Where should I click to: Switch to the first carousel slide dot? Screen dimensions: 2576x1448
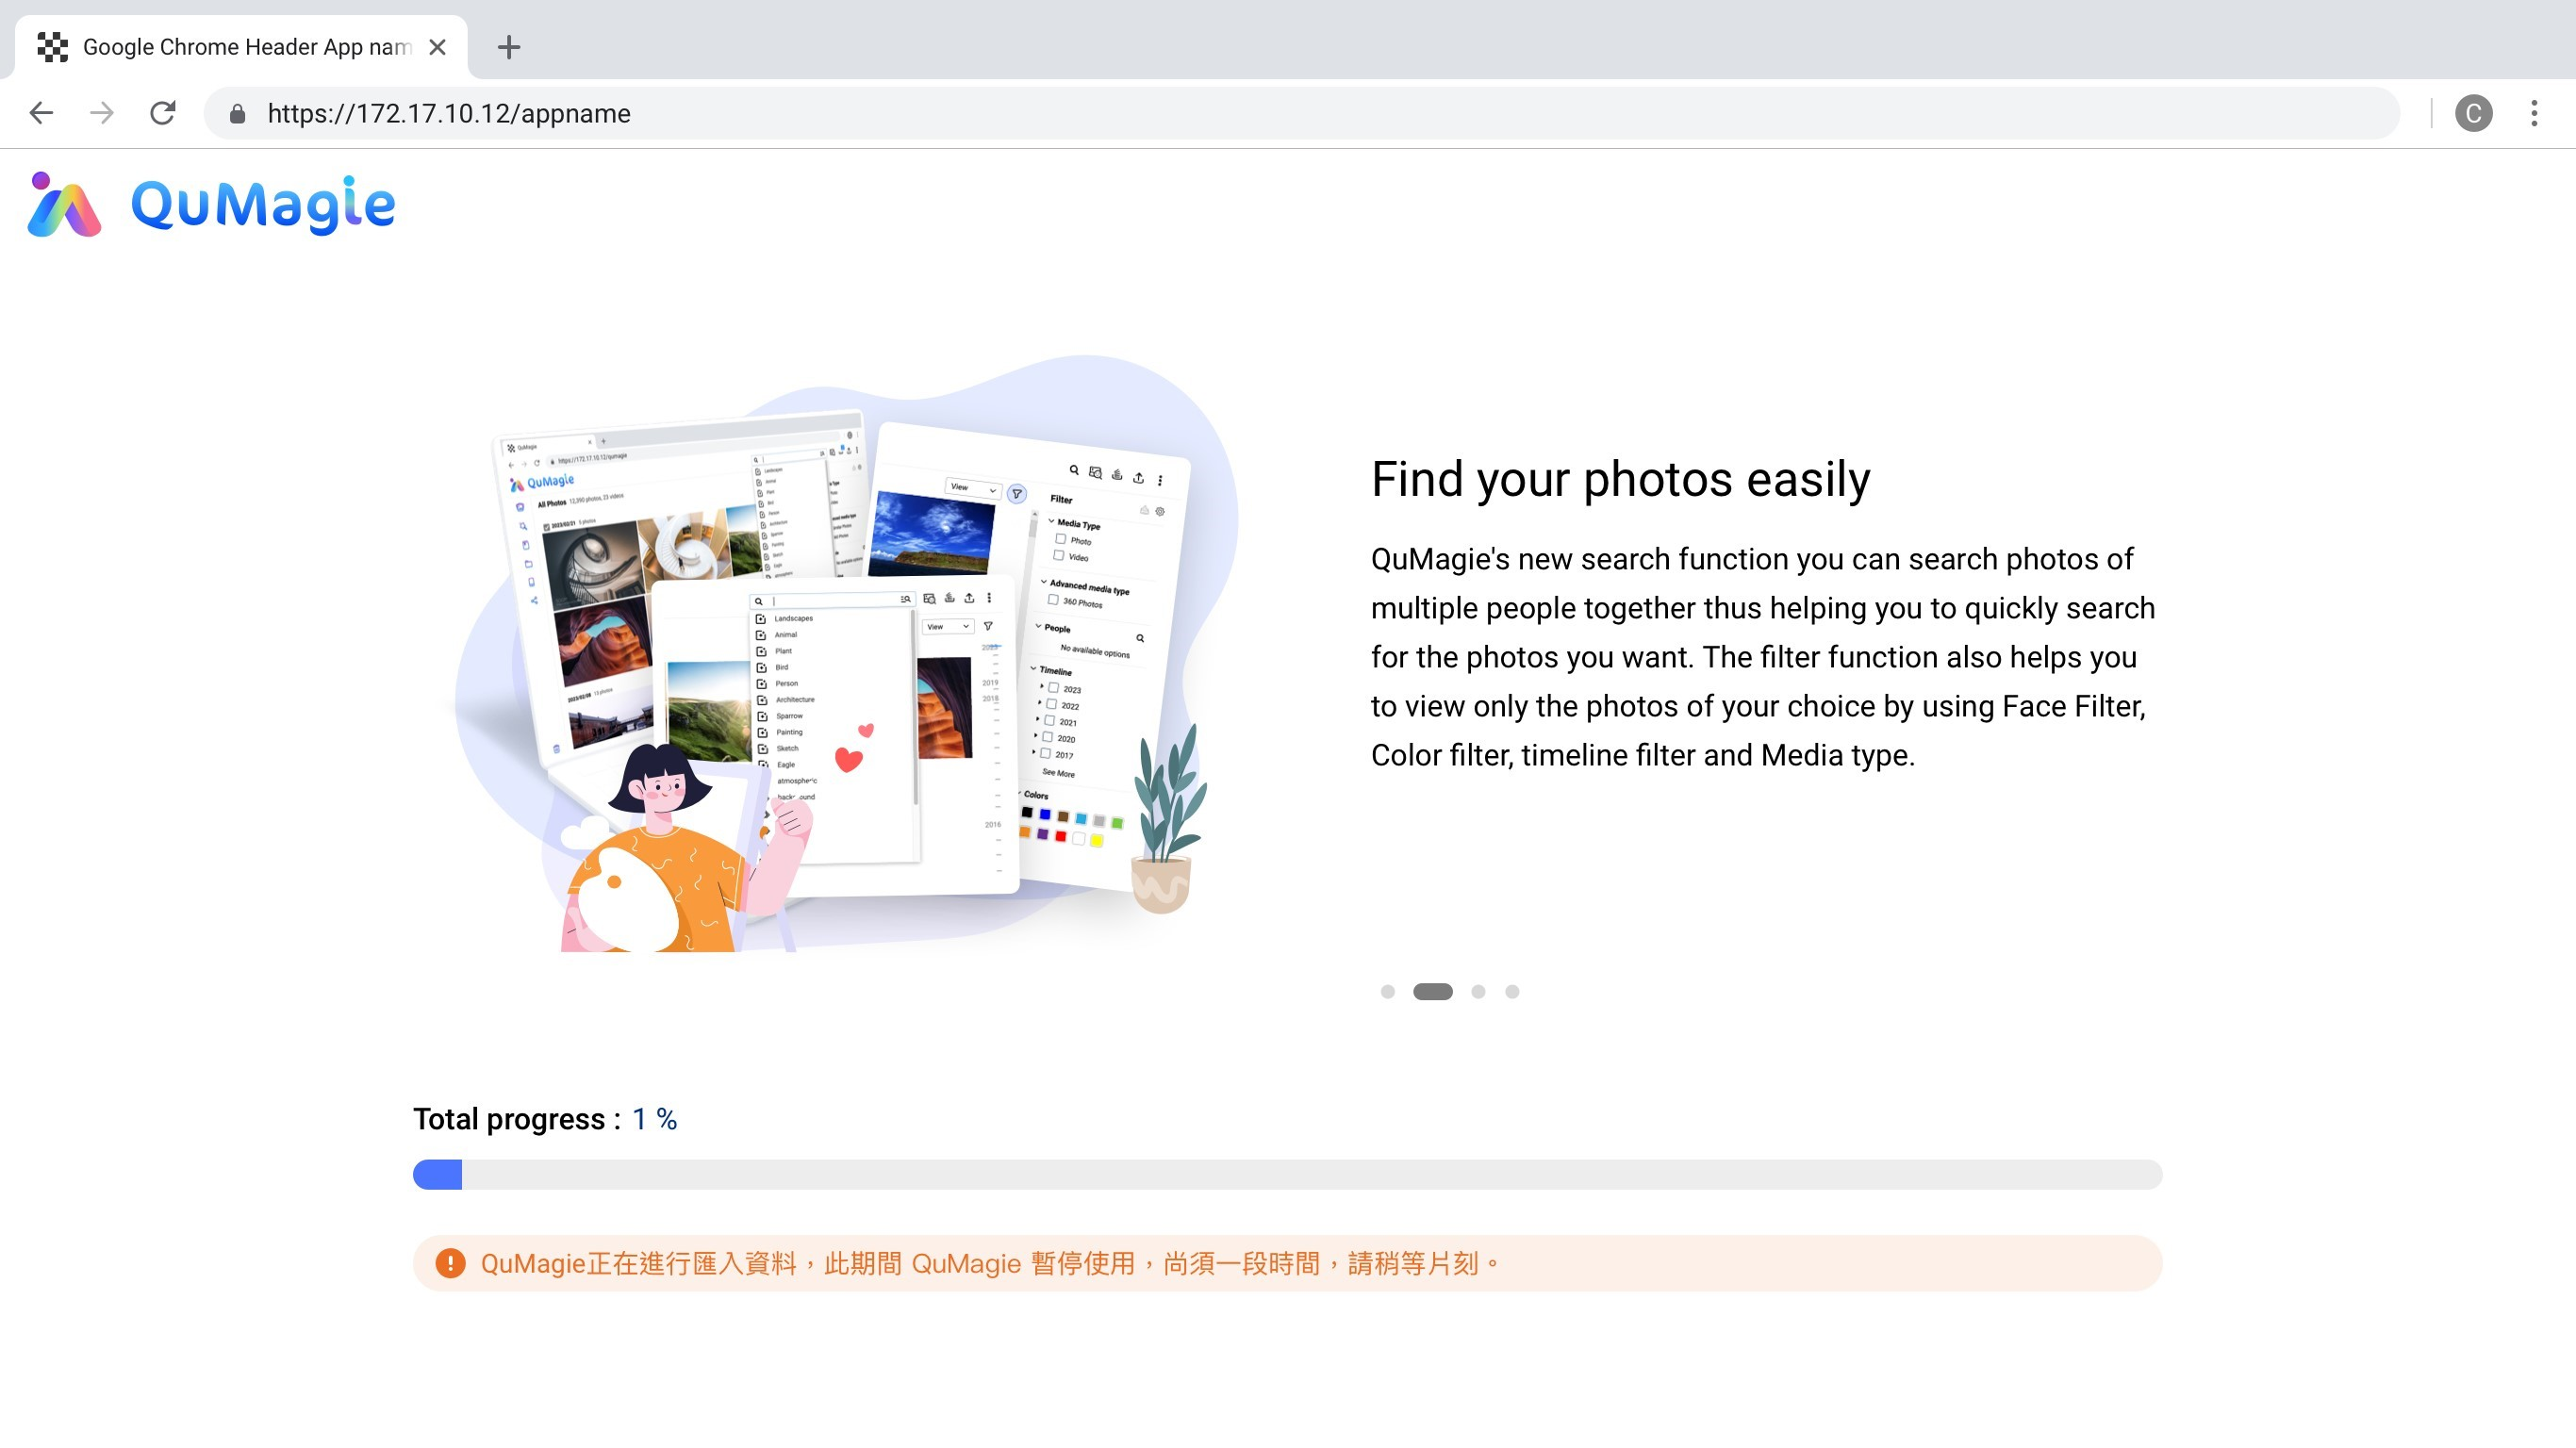coord(1387,991)
